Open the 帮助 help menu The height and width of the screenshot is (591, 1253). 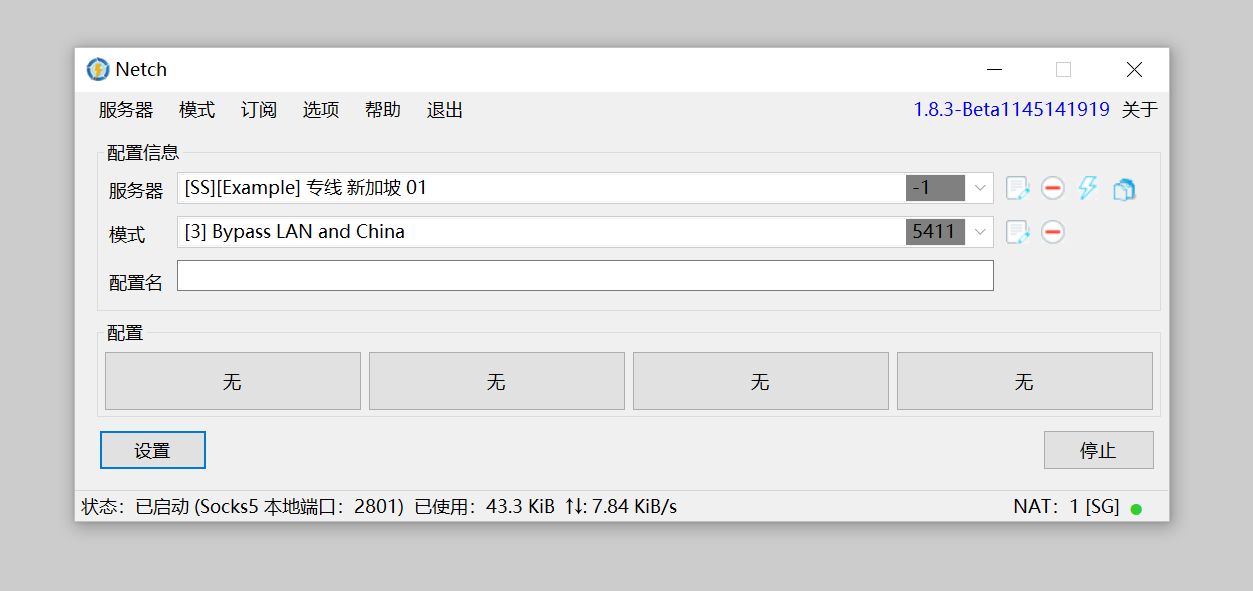coord(383,110)
